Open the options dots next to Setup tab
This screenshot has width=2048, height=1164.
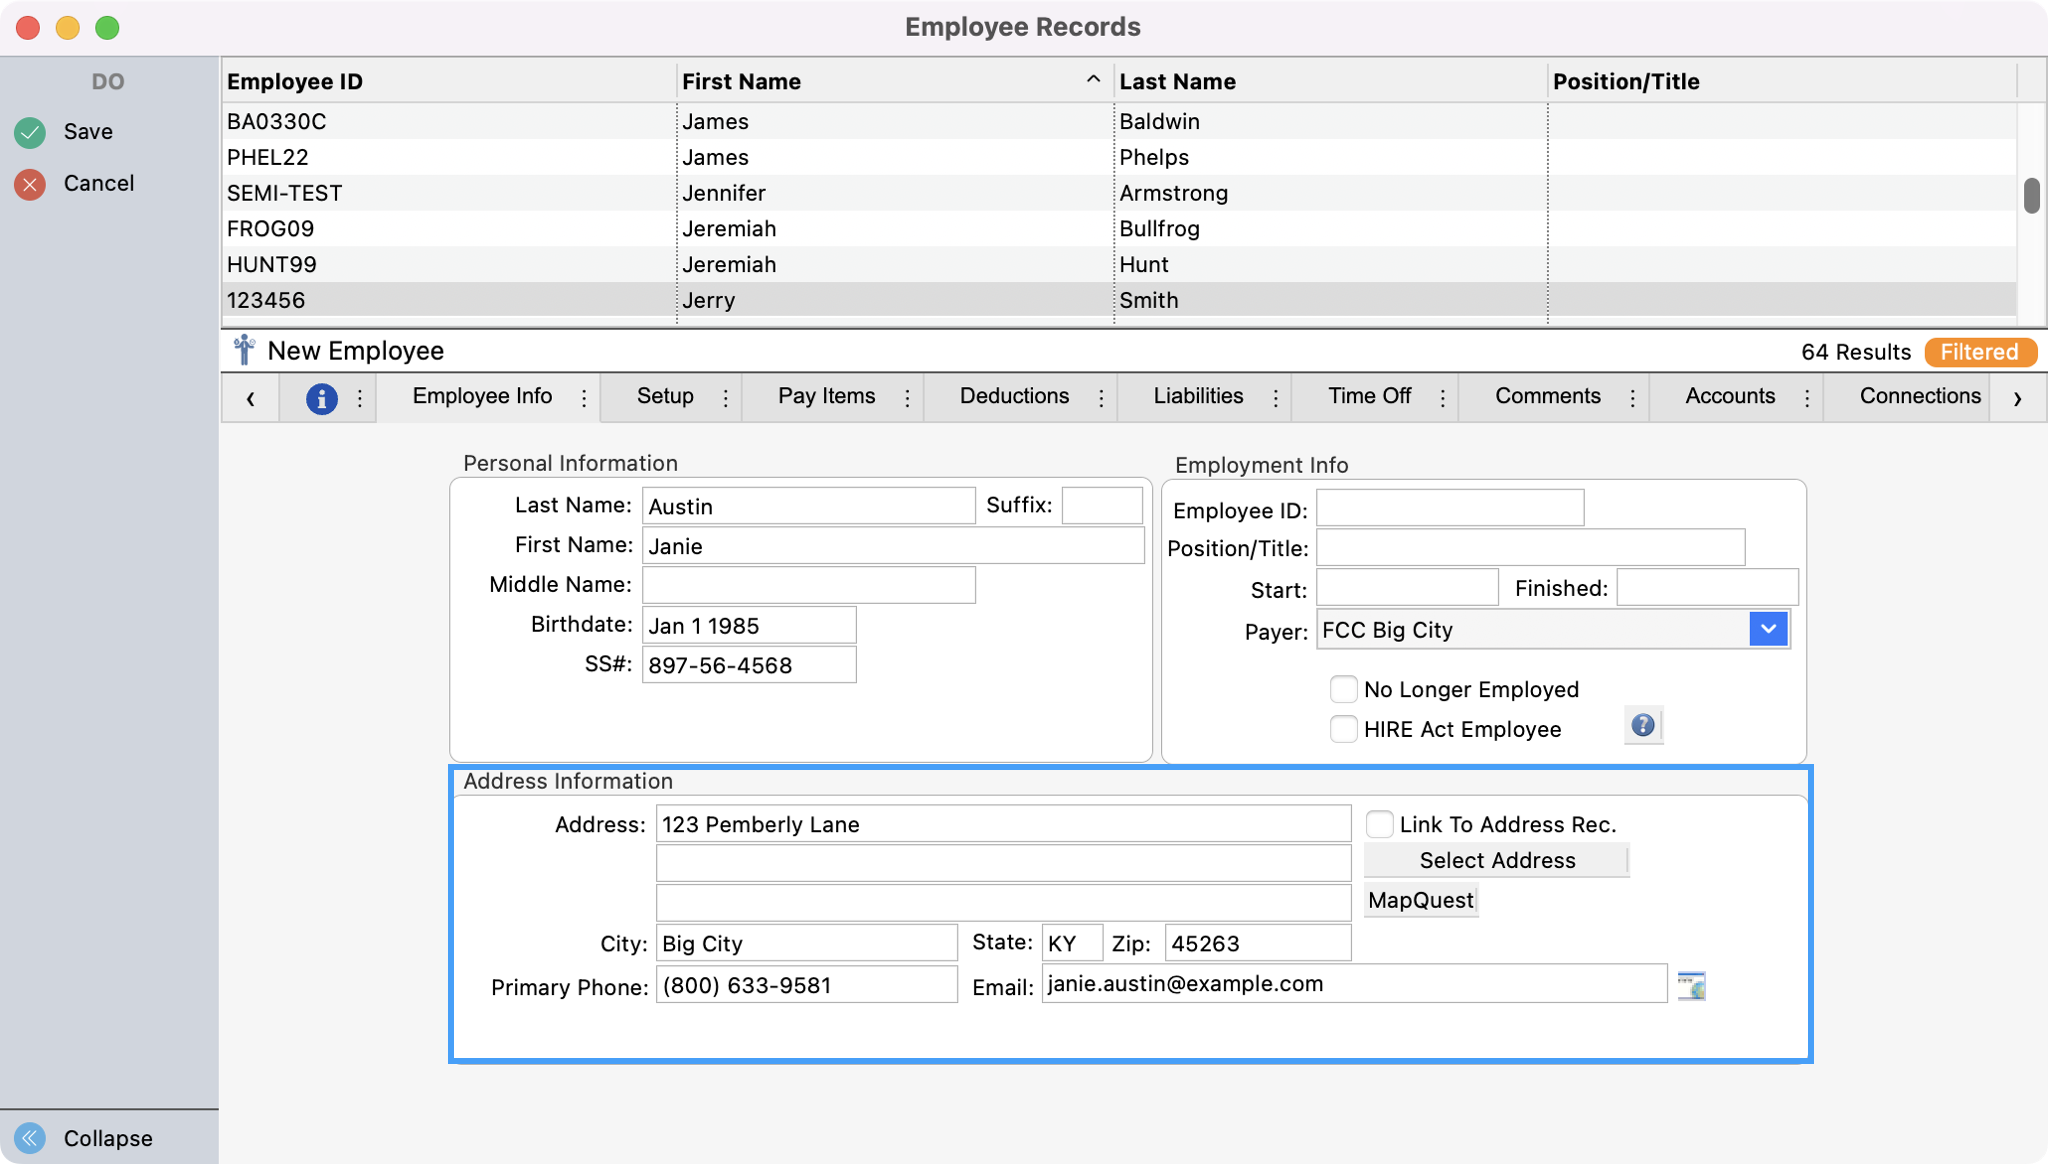pos(726,398)
